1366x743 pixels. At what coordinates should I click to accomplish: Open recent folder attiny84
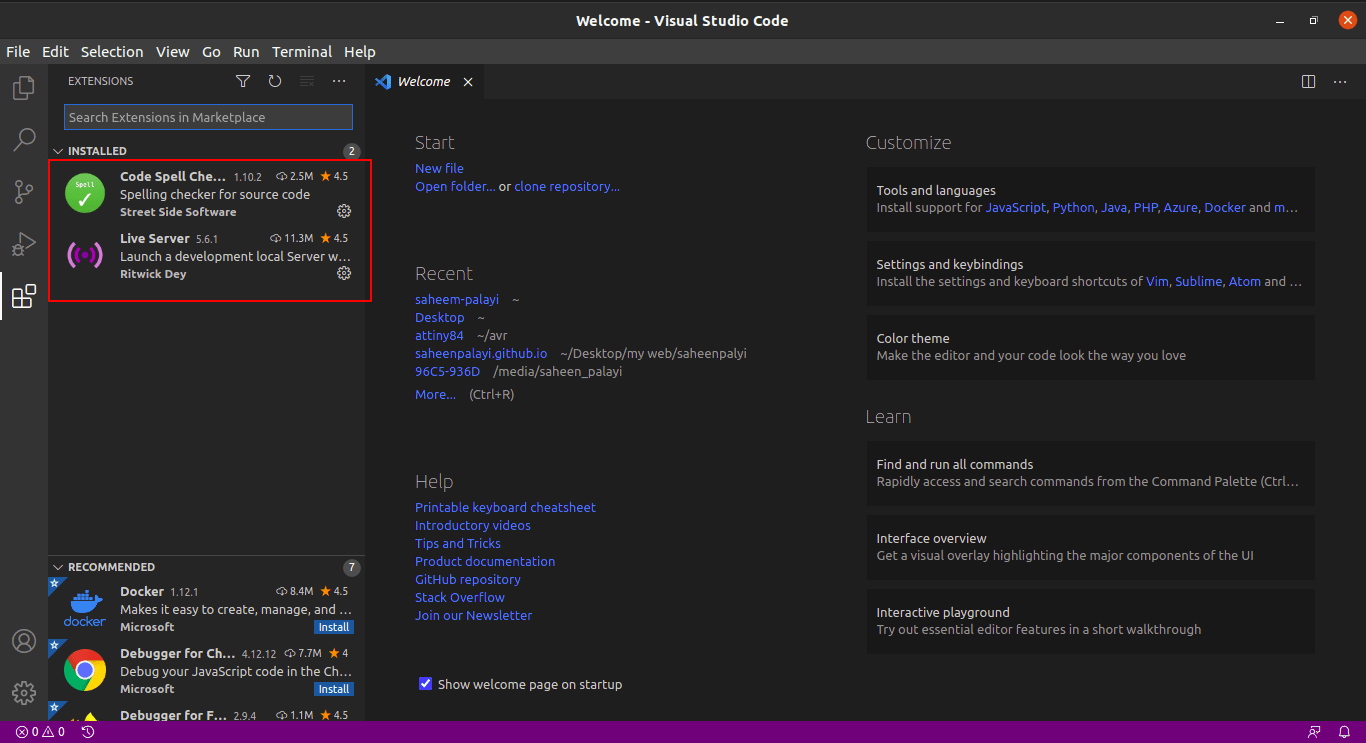439,335
